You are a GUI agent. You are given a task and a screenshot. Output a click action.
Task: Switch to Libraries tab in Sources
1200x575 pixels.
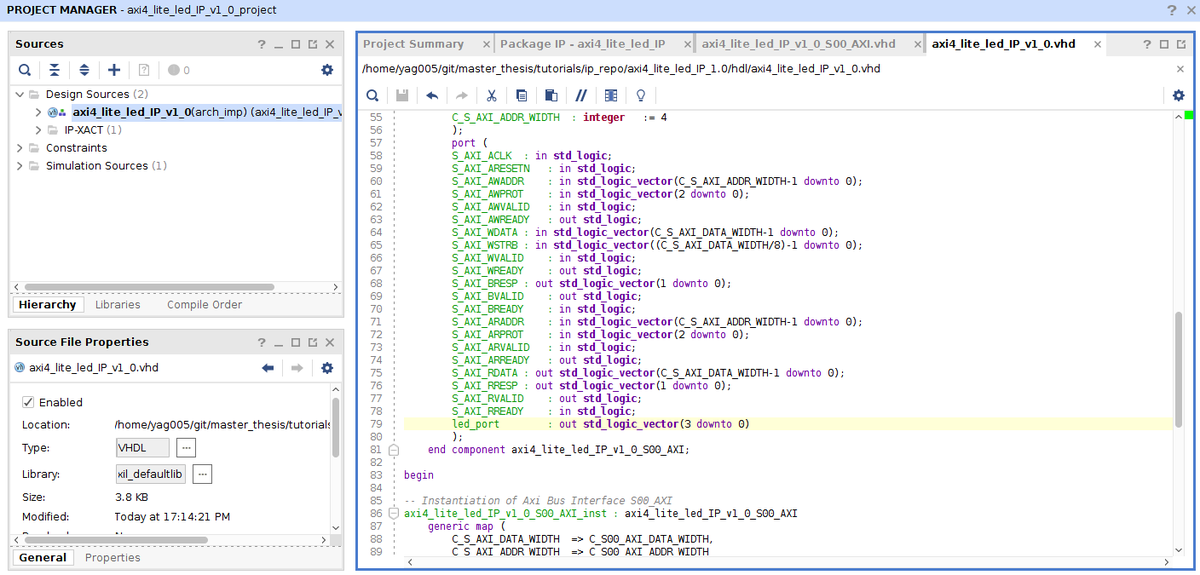[x=118, y=305]
